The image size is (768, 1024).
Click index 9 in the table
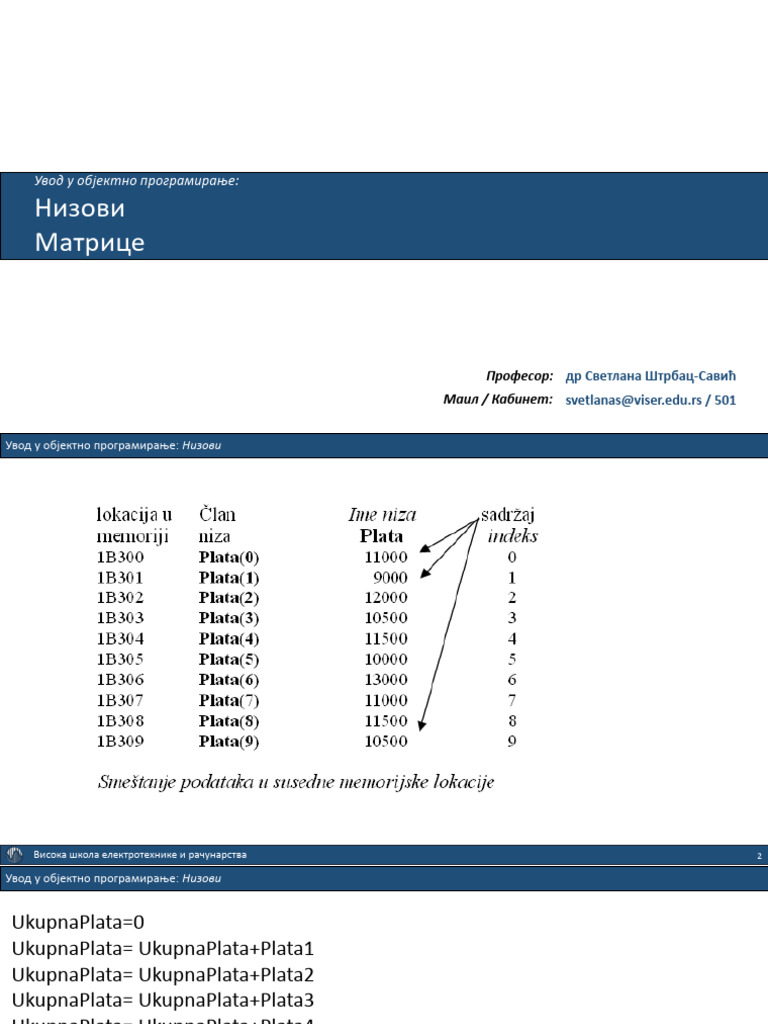click(512, 741)
